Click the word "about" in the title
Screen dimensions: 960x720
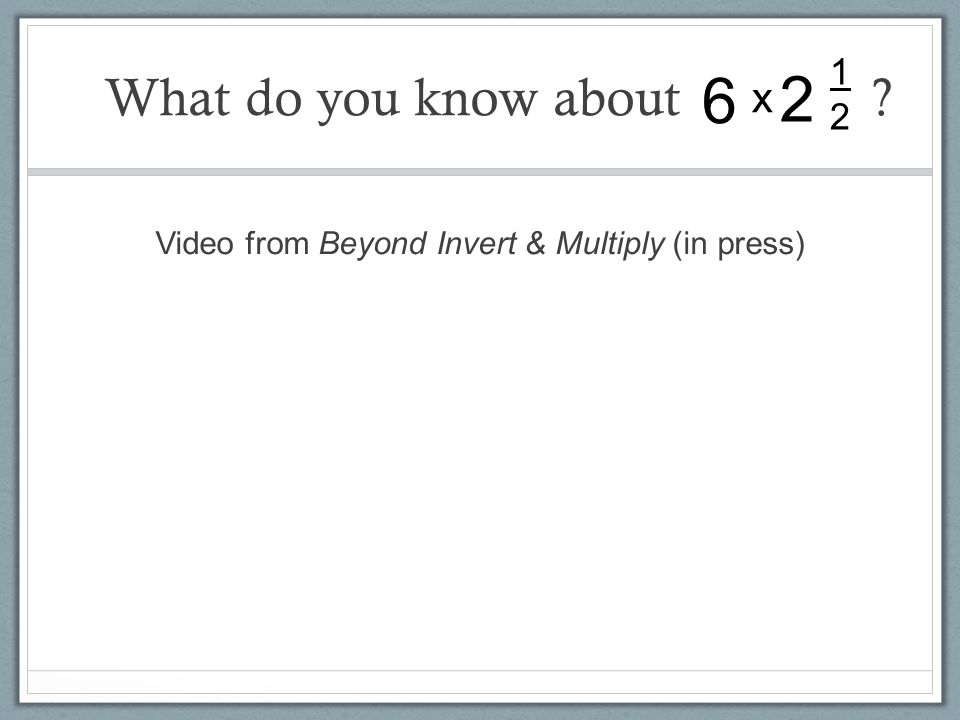(617, 97)
